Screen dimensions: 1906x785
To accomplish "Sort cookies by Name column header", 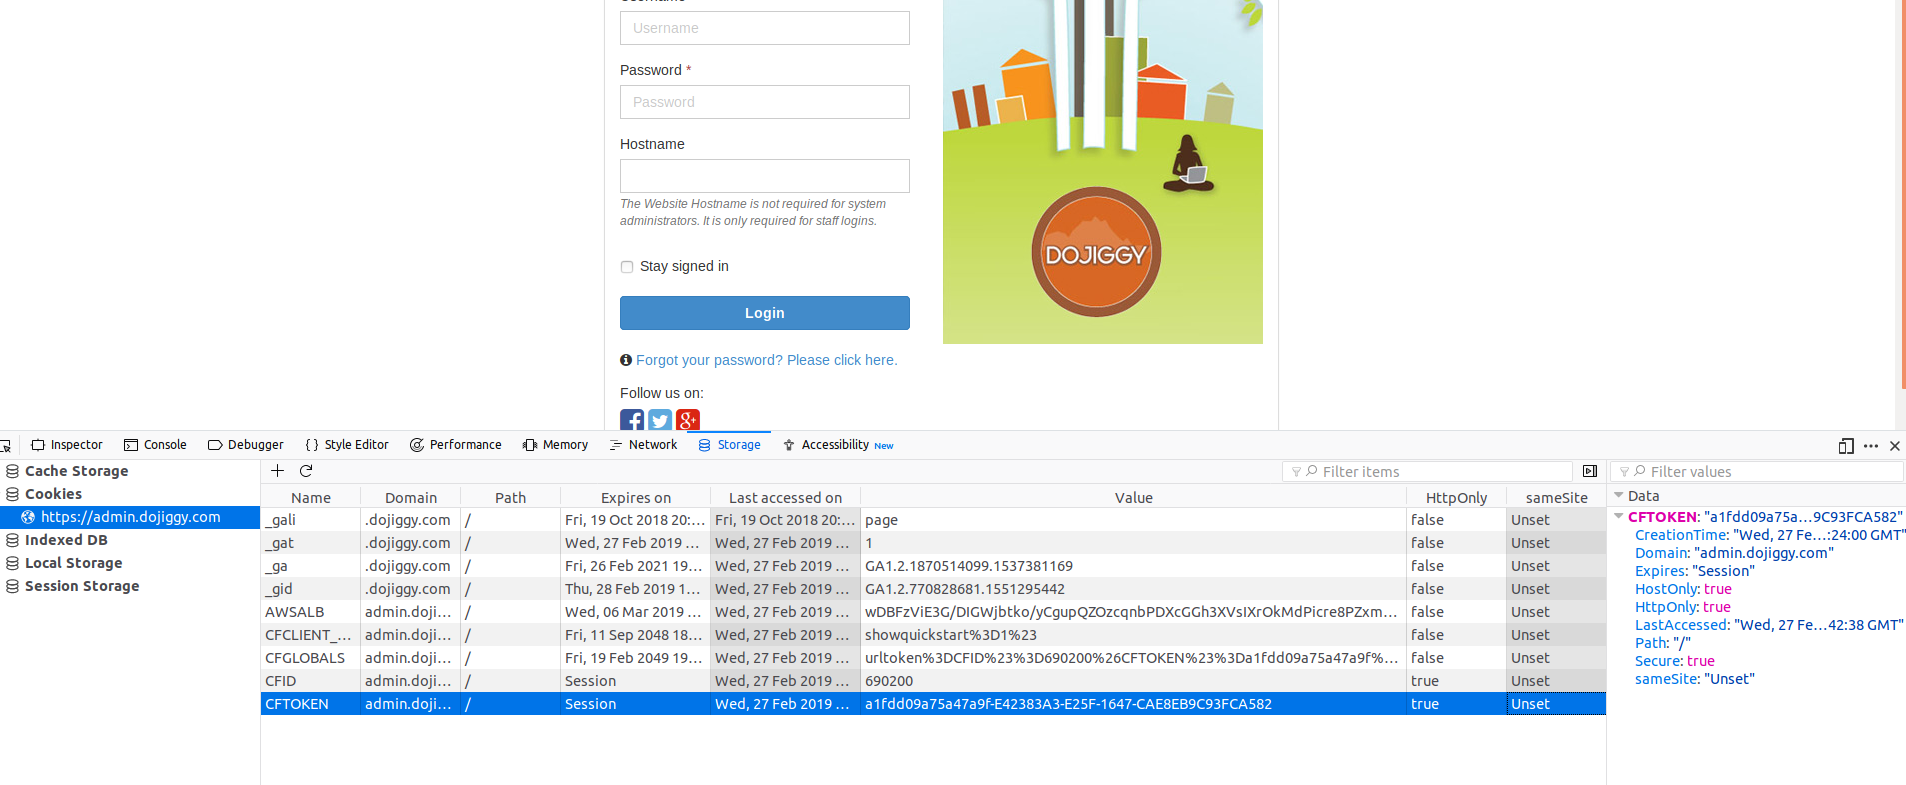I will pyautogui.click(x=311, y=497).
